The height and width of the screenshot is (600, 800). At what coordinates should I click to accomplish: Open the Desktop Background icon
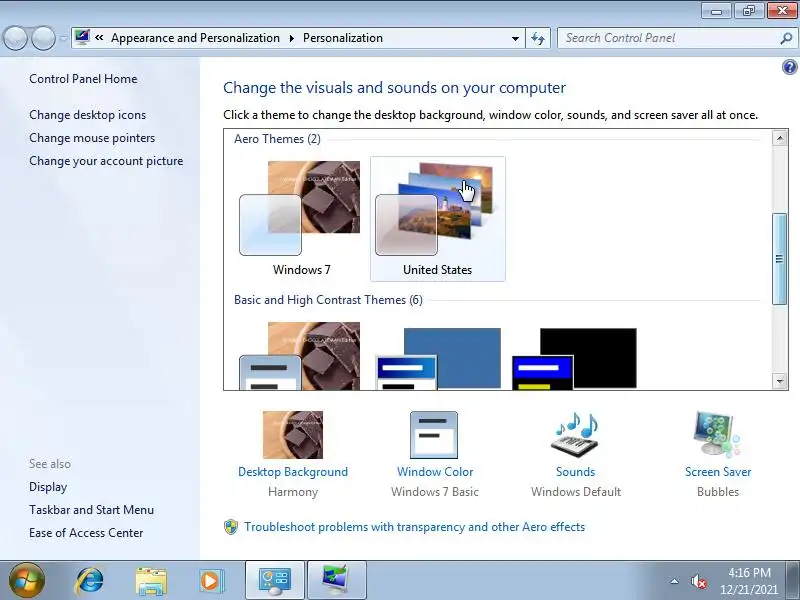(x=293, y=435)
